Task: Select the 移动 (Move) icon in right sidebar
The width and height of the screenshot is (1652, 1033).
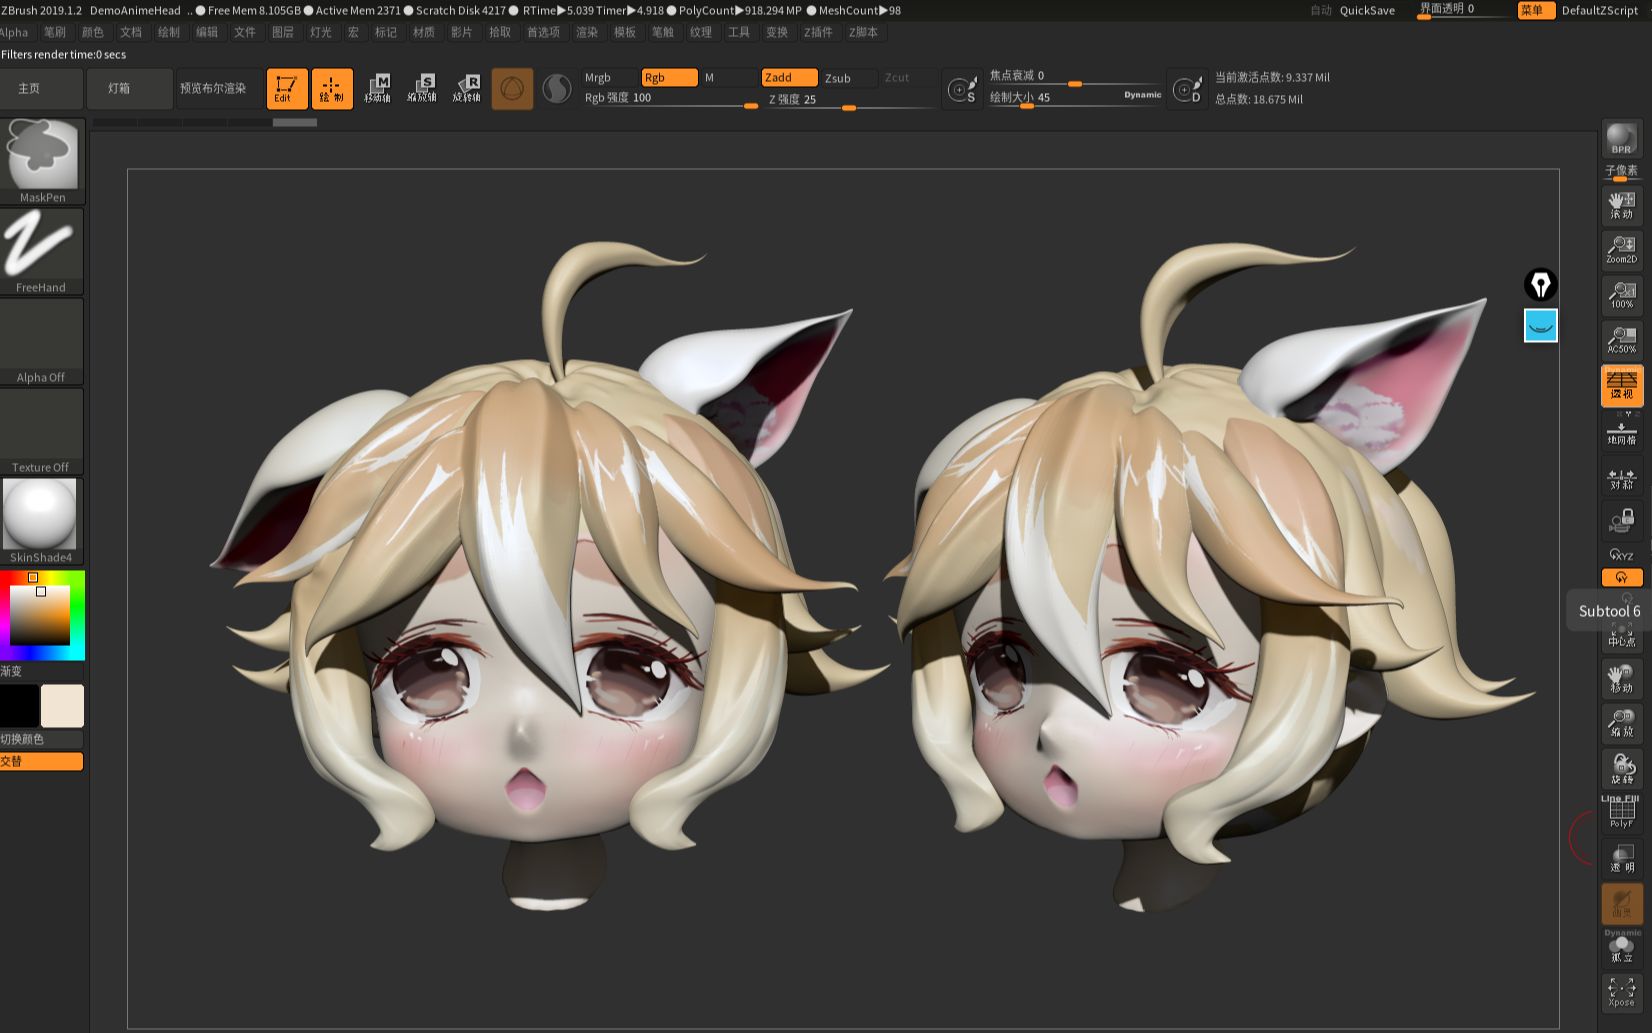Action: pos(1622,680)
